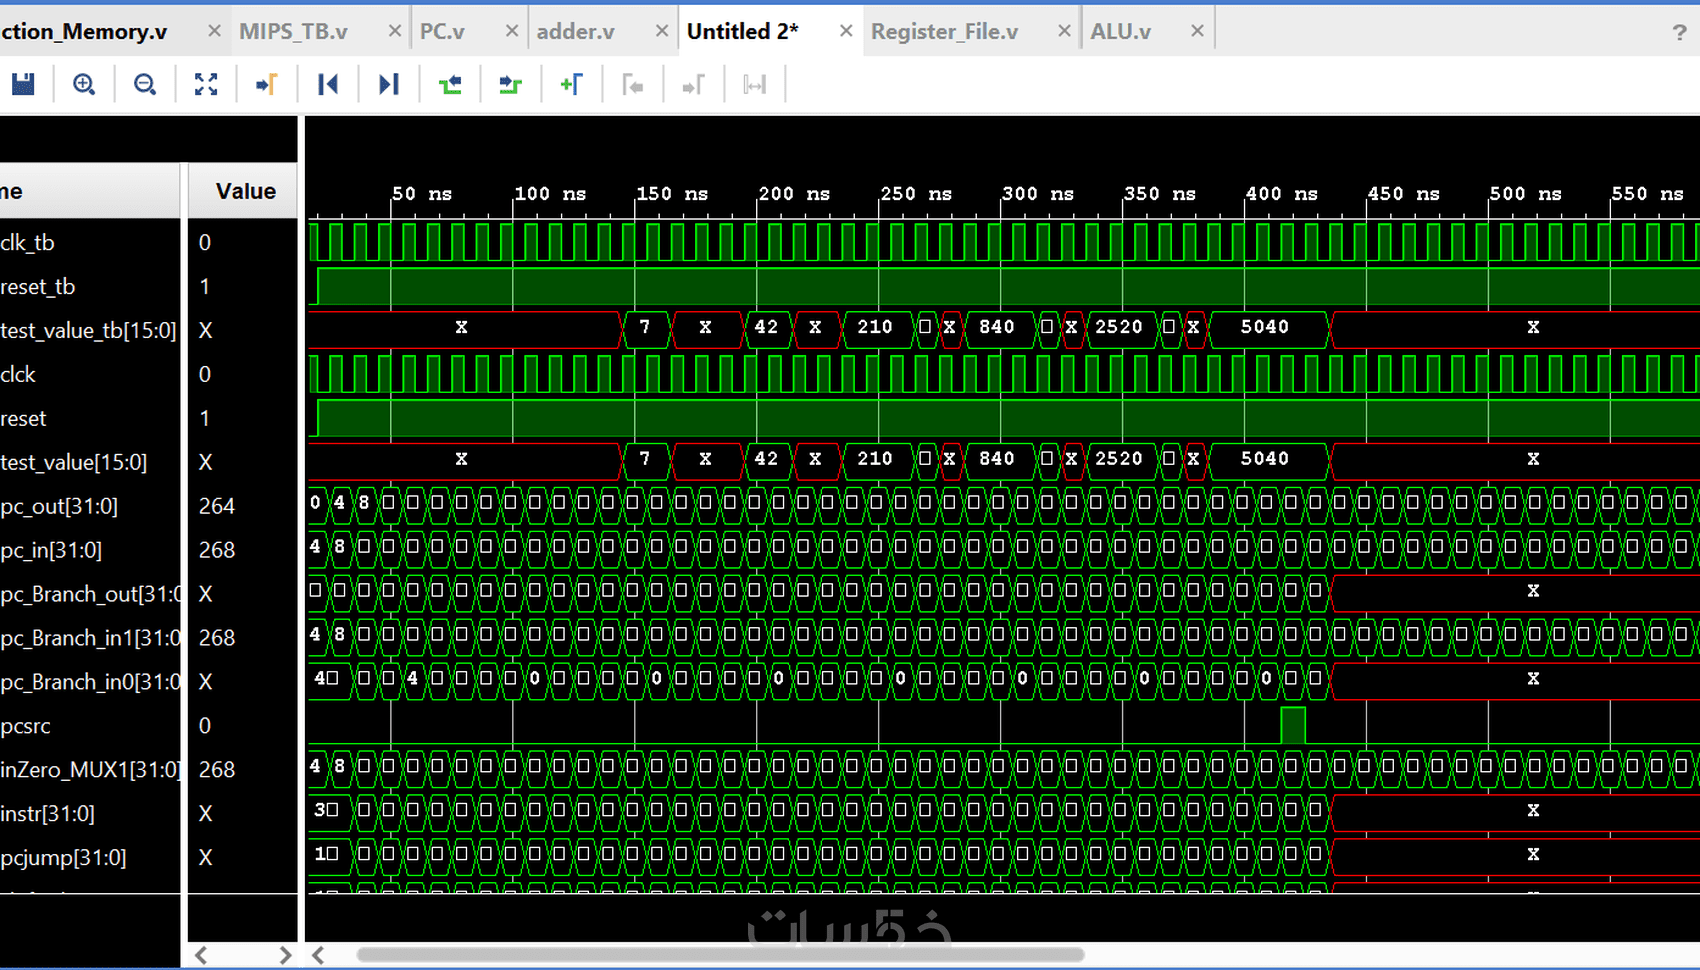Go to the previous signal transition

pyautogui.click(x=450, y=84)
